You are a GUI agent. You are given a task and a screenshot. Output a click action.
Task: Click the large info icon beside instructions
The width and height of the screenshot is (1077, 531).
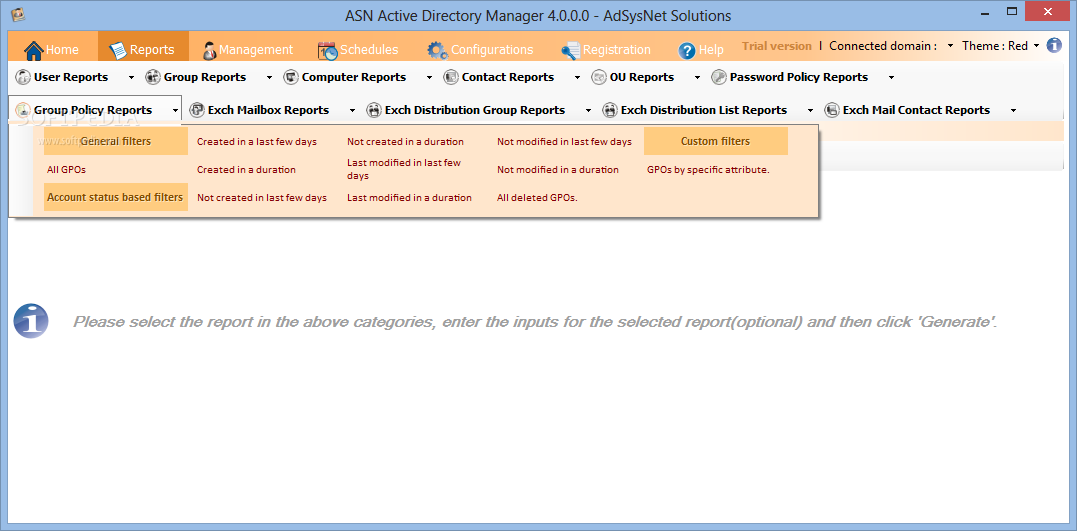pos(31,321)
